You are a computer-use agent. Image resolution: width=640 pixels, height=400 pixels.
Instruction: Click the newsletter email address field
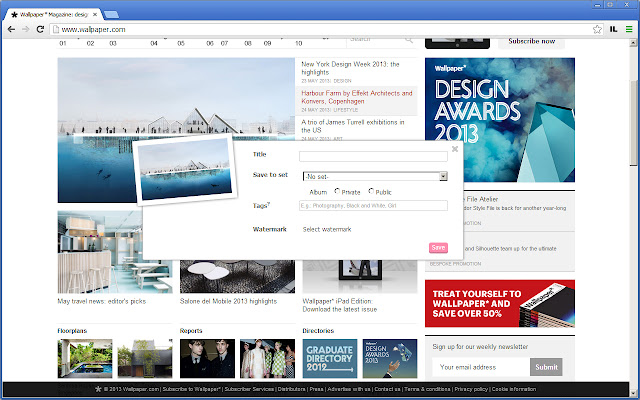pos(481,367)
